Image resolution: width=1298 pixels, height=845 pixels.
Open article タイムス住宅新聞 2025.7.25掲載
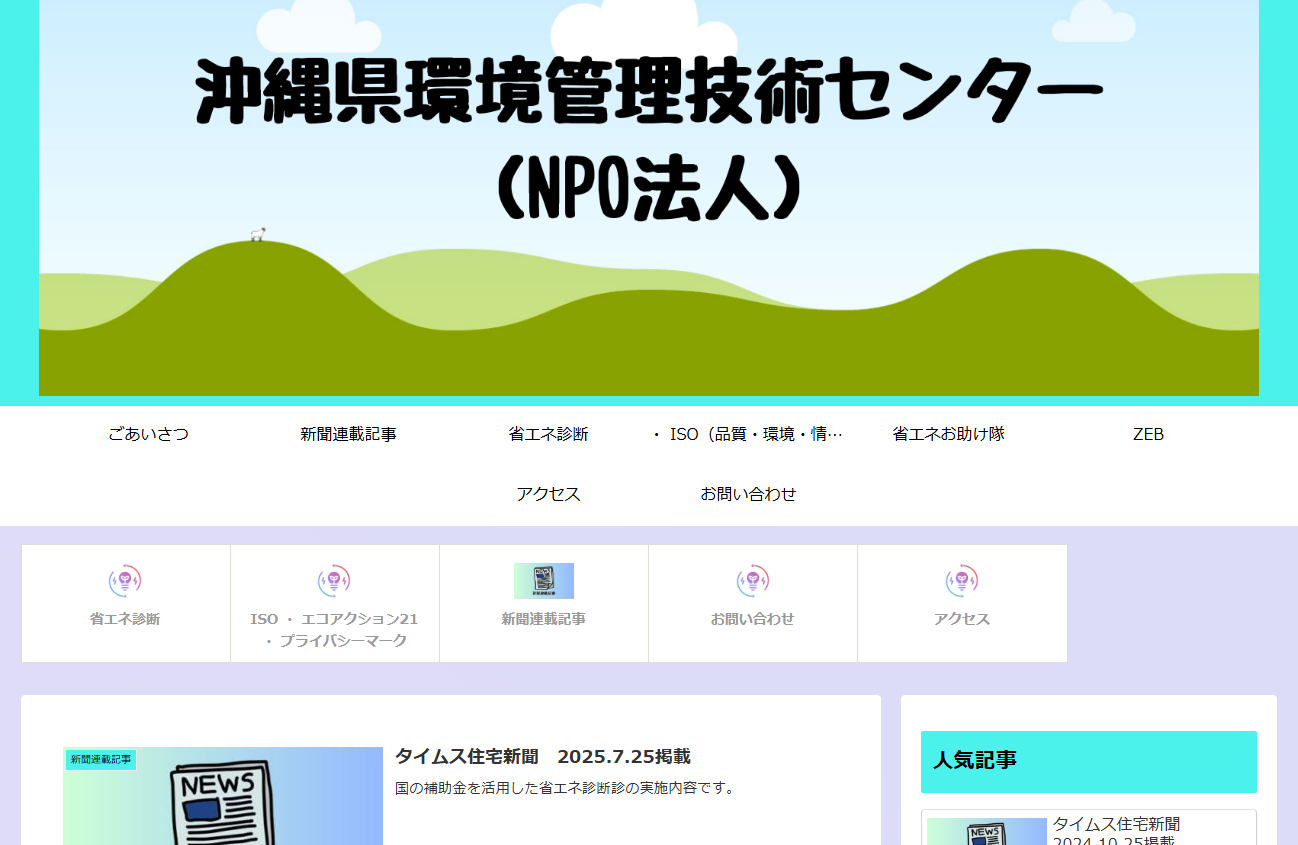[x=542, y=757]
